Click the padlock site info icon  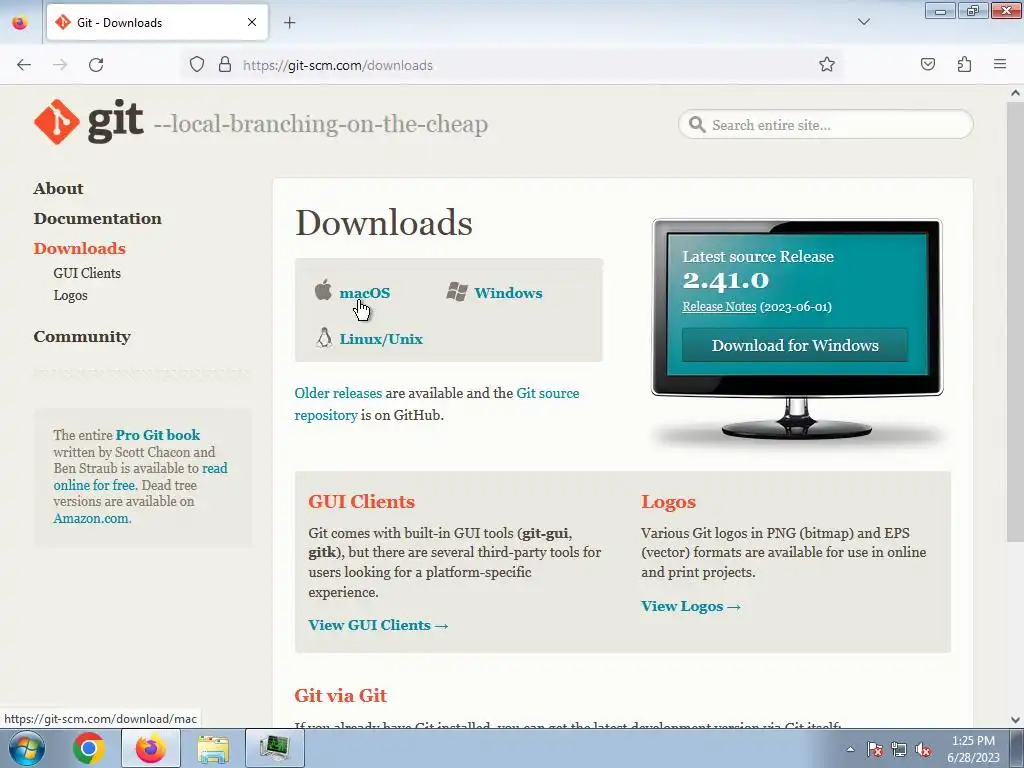point(225,65)
